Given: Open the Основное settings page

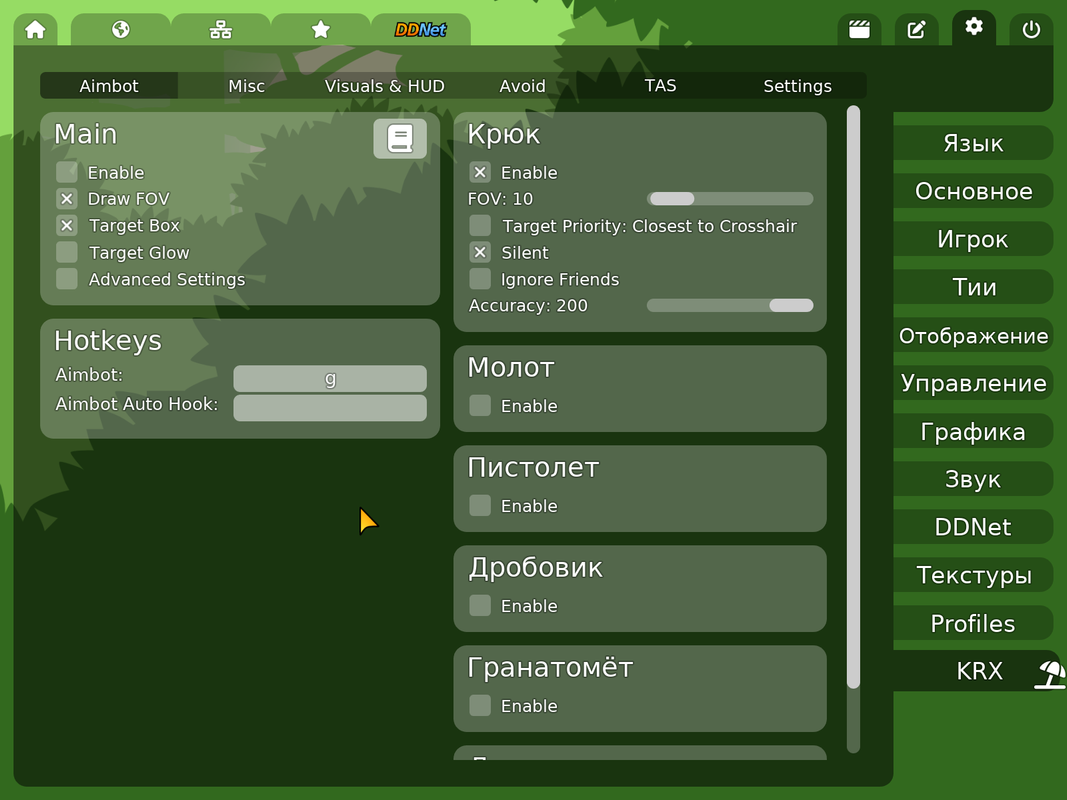Looking at the screenshot, I should click(x=973, y=191).
